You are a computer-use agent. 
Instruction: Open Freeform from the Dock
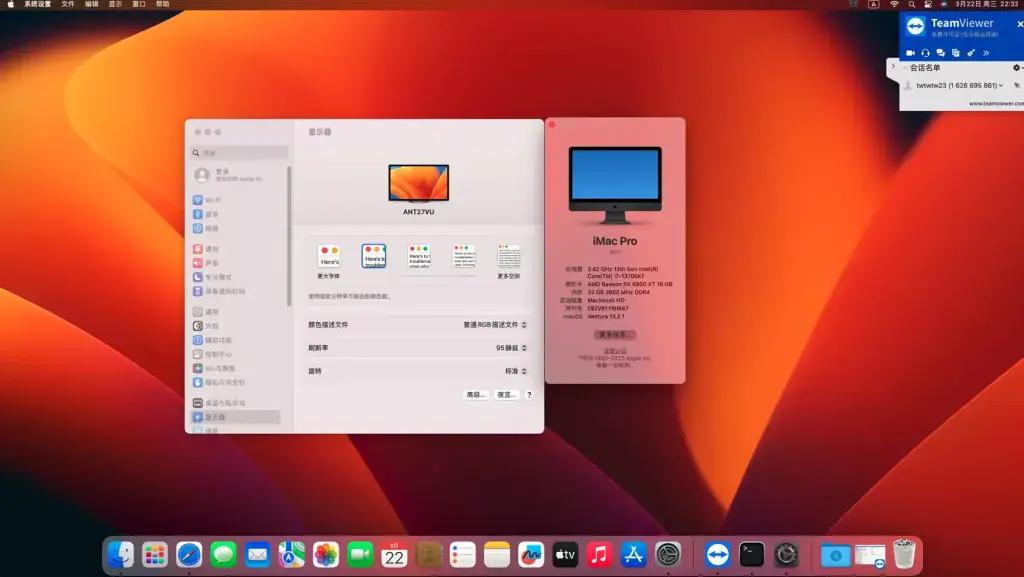pos(531,555)
